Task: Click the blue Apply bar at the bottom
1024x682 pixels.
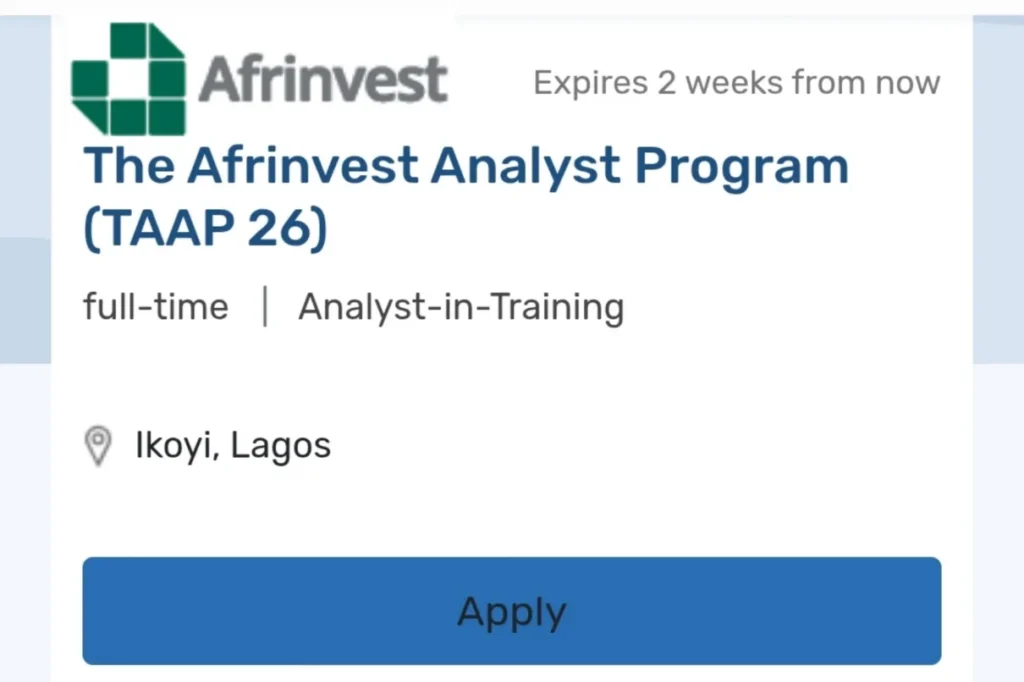Action: point(511,611)
